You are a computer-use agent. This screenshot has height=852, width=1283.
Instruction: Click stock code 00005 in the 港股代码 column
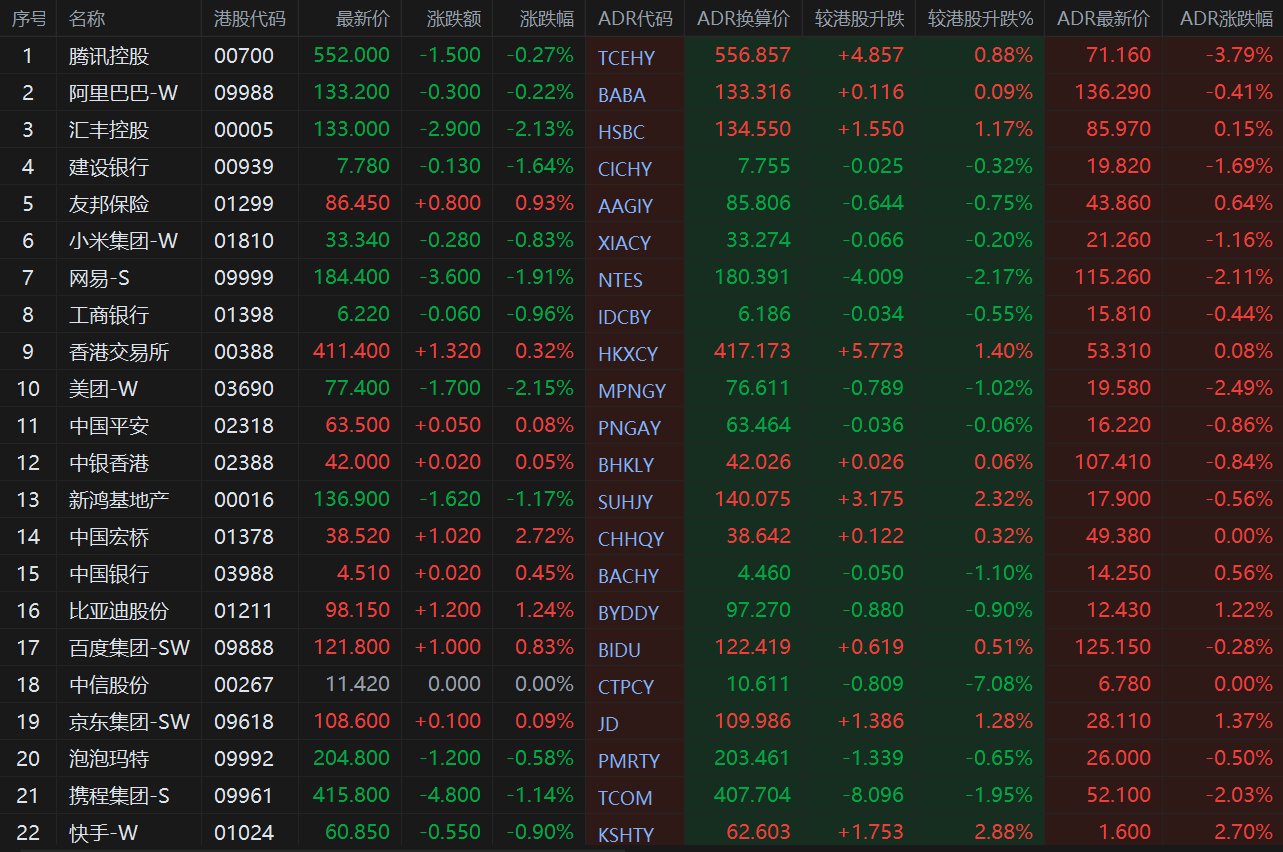(244, 130)
